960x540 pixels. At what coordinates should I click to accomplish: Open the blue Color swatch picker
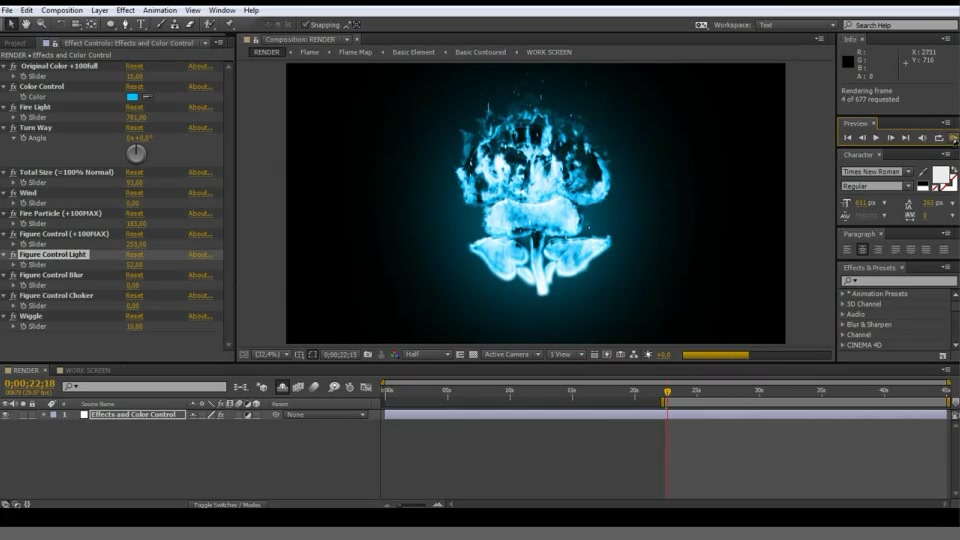click(132, 97)
